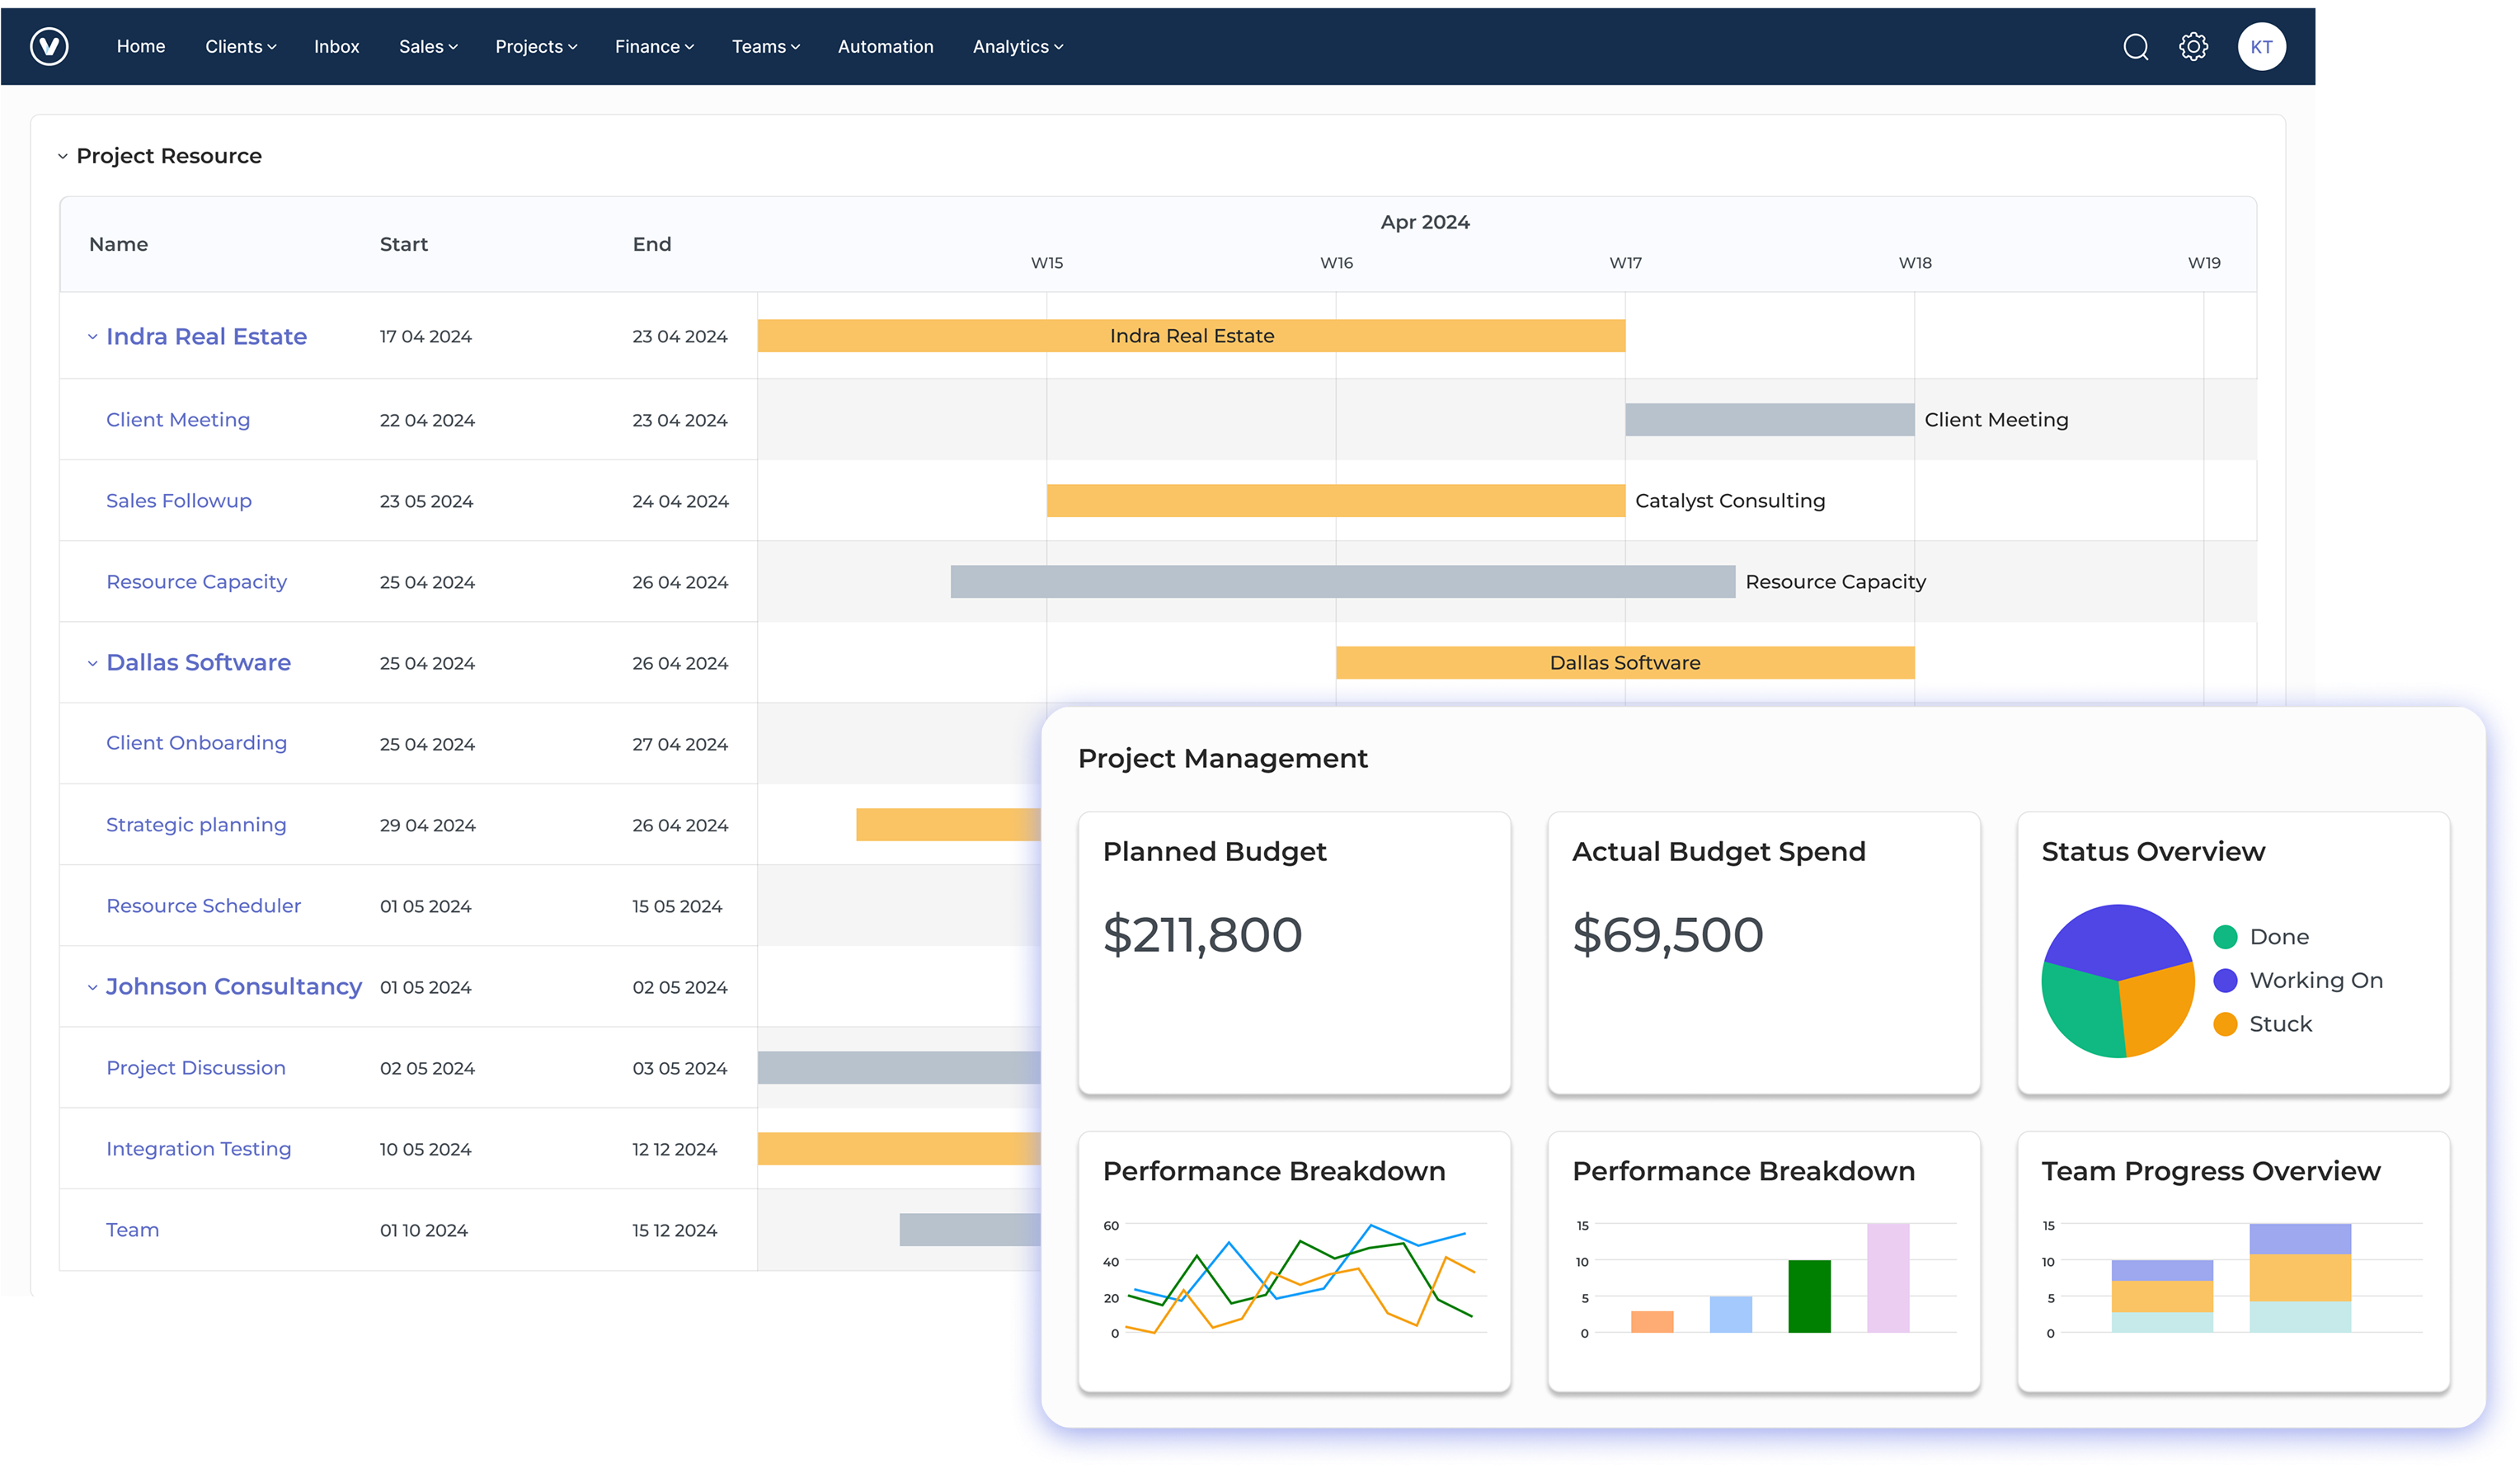
Task: Open the Projects dropdown menu
Action: click(536, 46)
